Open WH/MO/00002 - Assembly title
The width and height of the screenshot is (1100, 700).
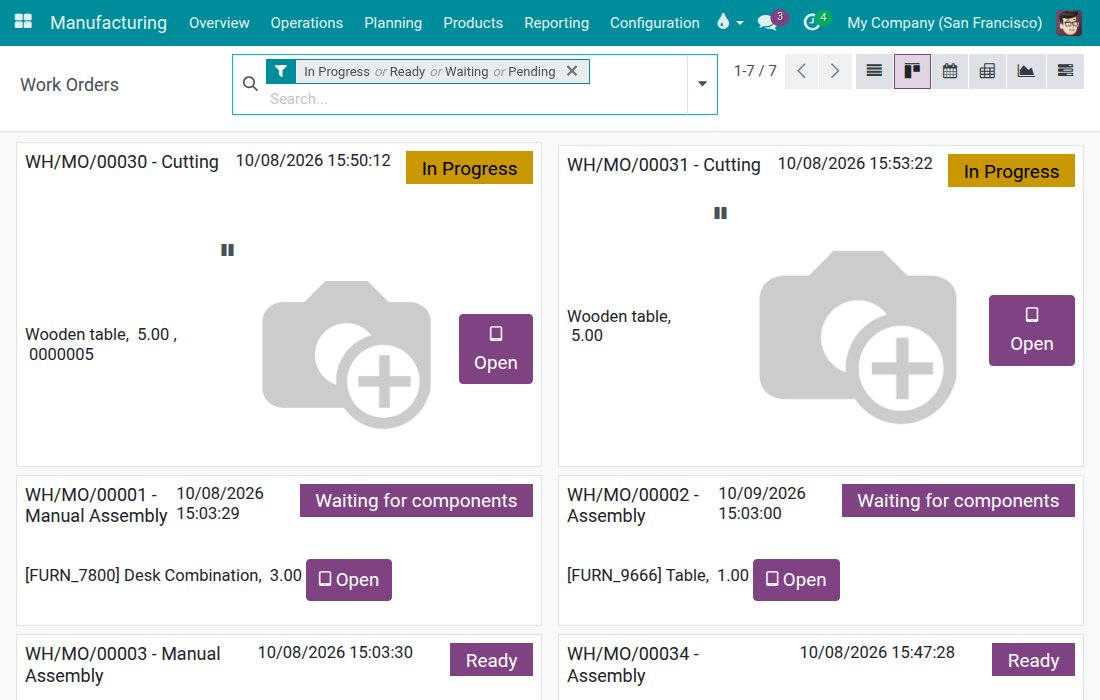(633, 505)
